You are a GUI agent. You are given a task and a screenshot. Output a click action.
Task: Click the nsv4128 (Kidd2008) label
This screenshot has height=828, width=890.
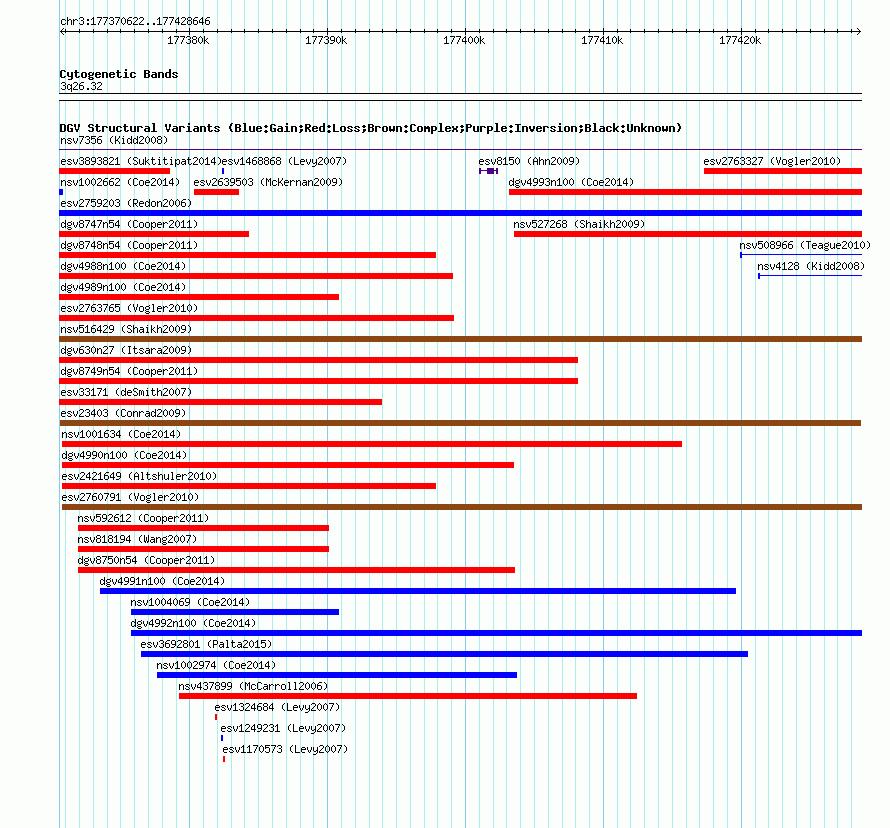click(811, 266)
